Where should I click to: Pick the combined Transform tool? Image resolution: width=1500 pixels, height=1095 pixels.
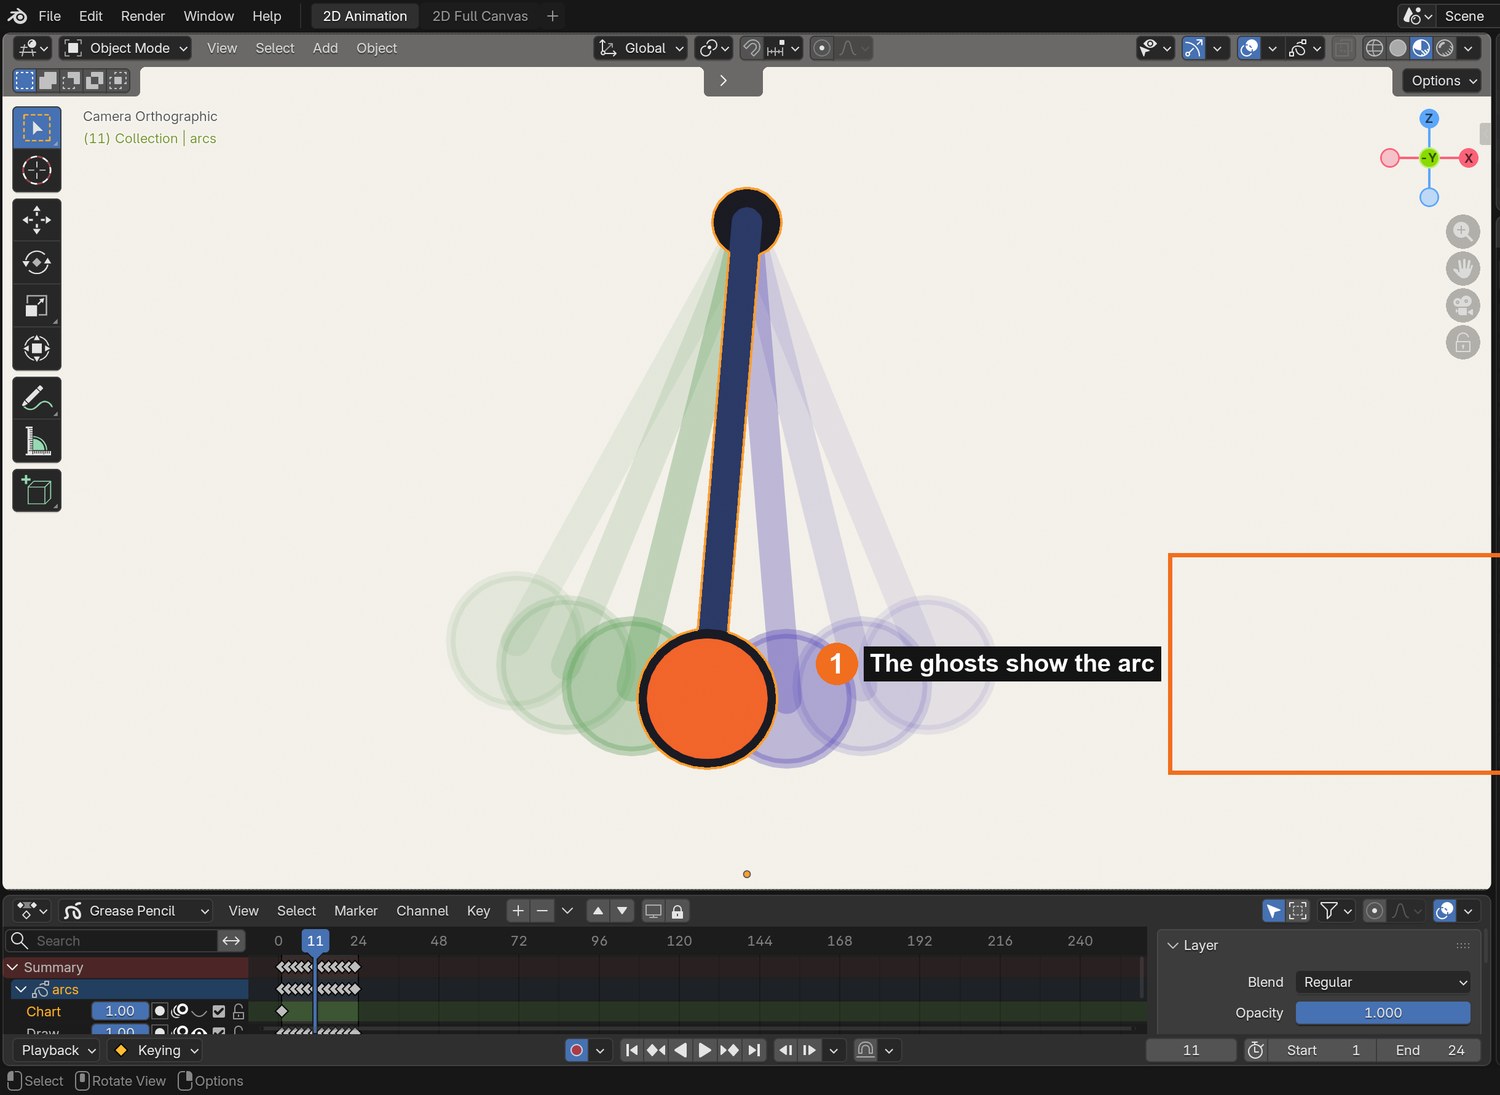click(x=37, y=349)
